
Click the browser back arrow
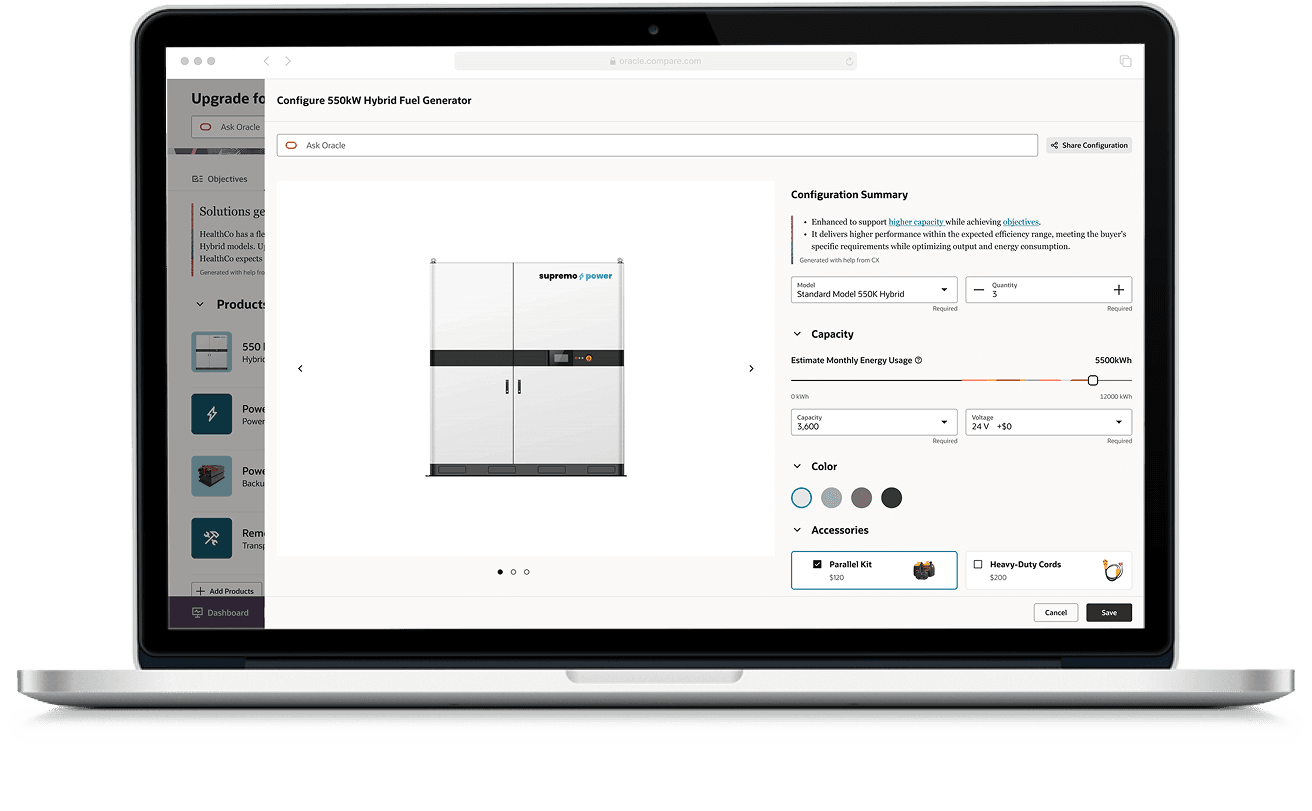(267, 61)
